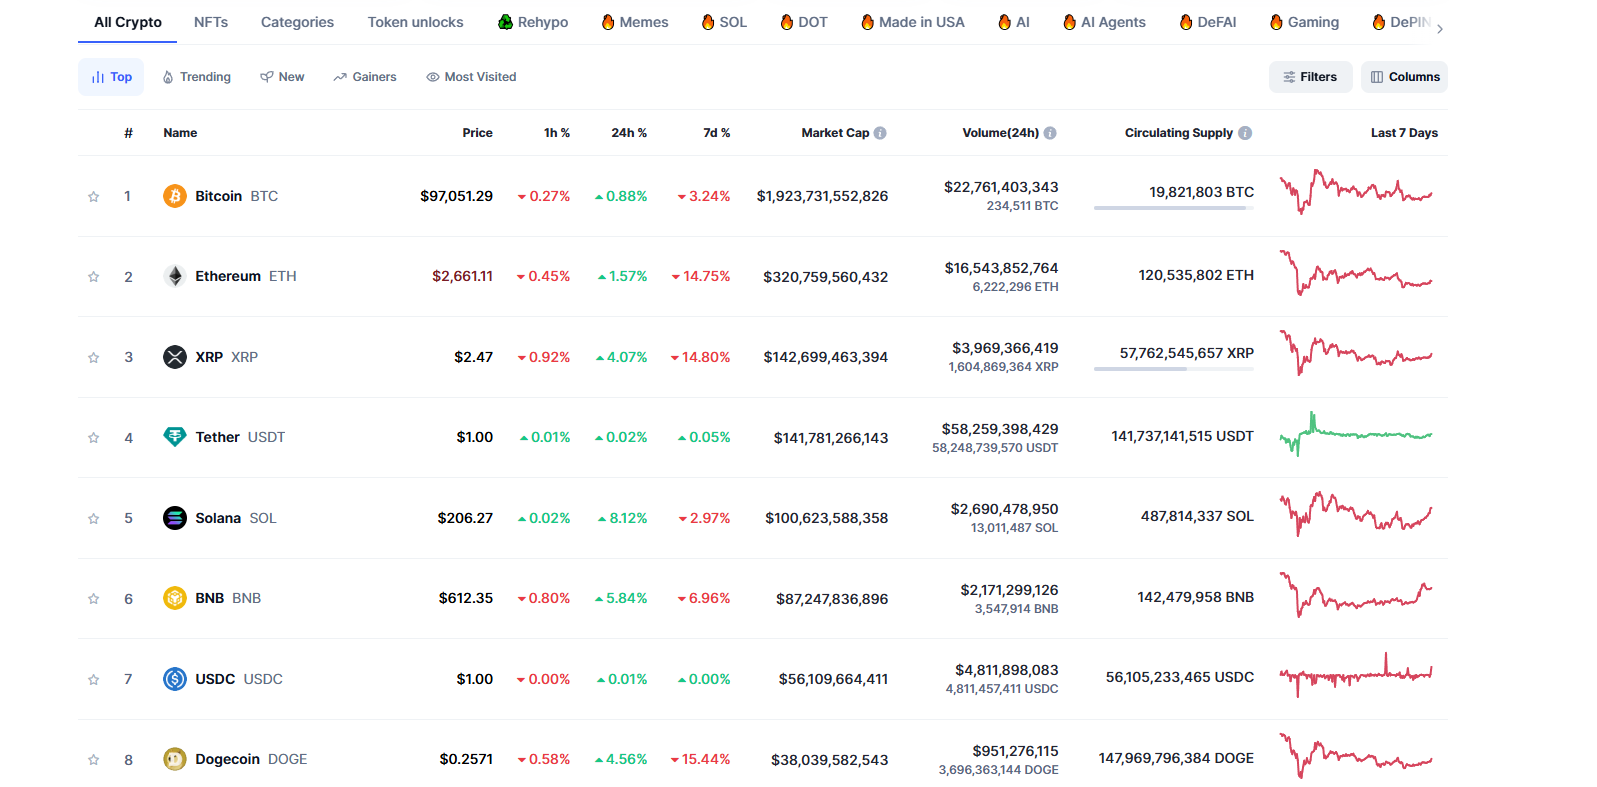Viewport: 1597px width, 787px height.
Task: Open the Gaming category tab
Action: 1304,22
